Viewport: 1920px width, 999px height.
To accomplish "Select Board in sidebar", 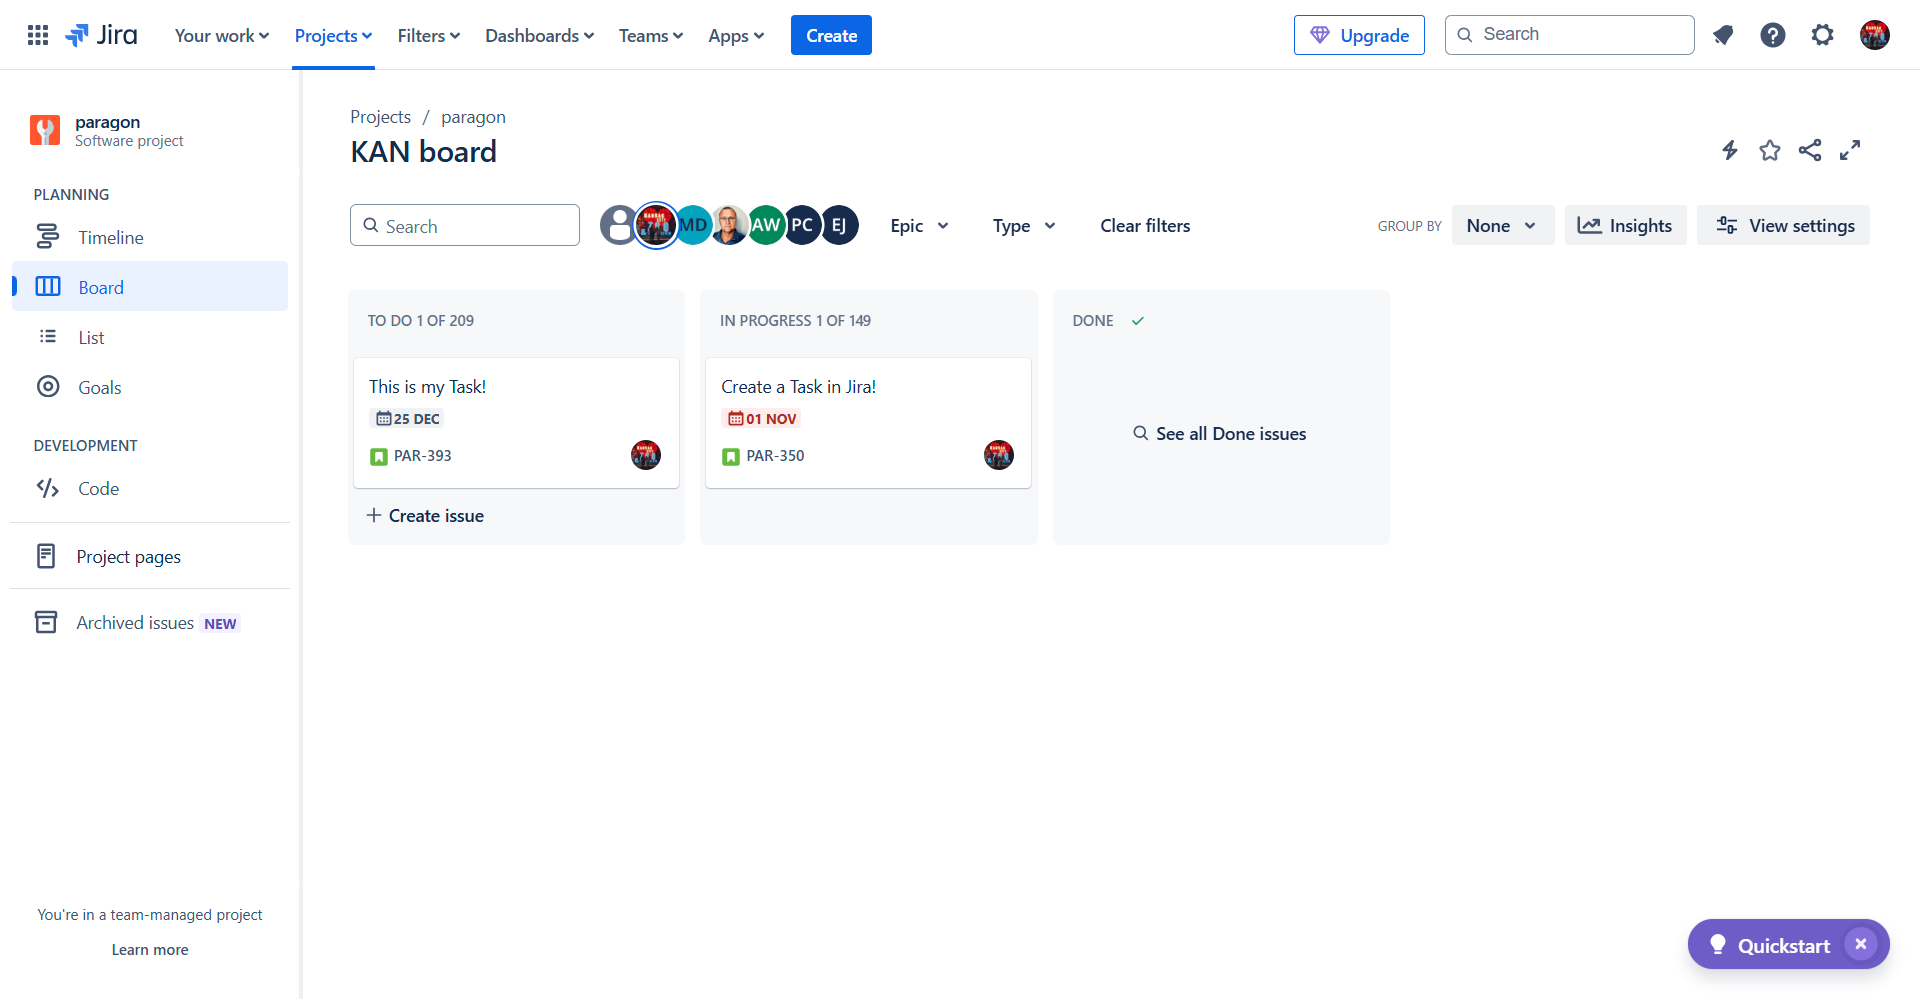I will point(150,287).
